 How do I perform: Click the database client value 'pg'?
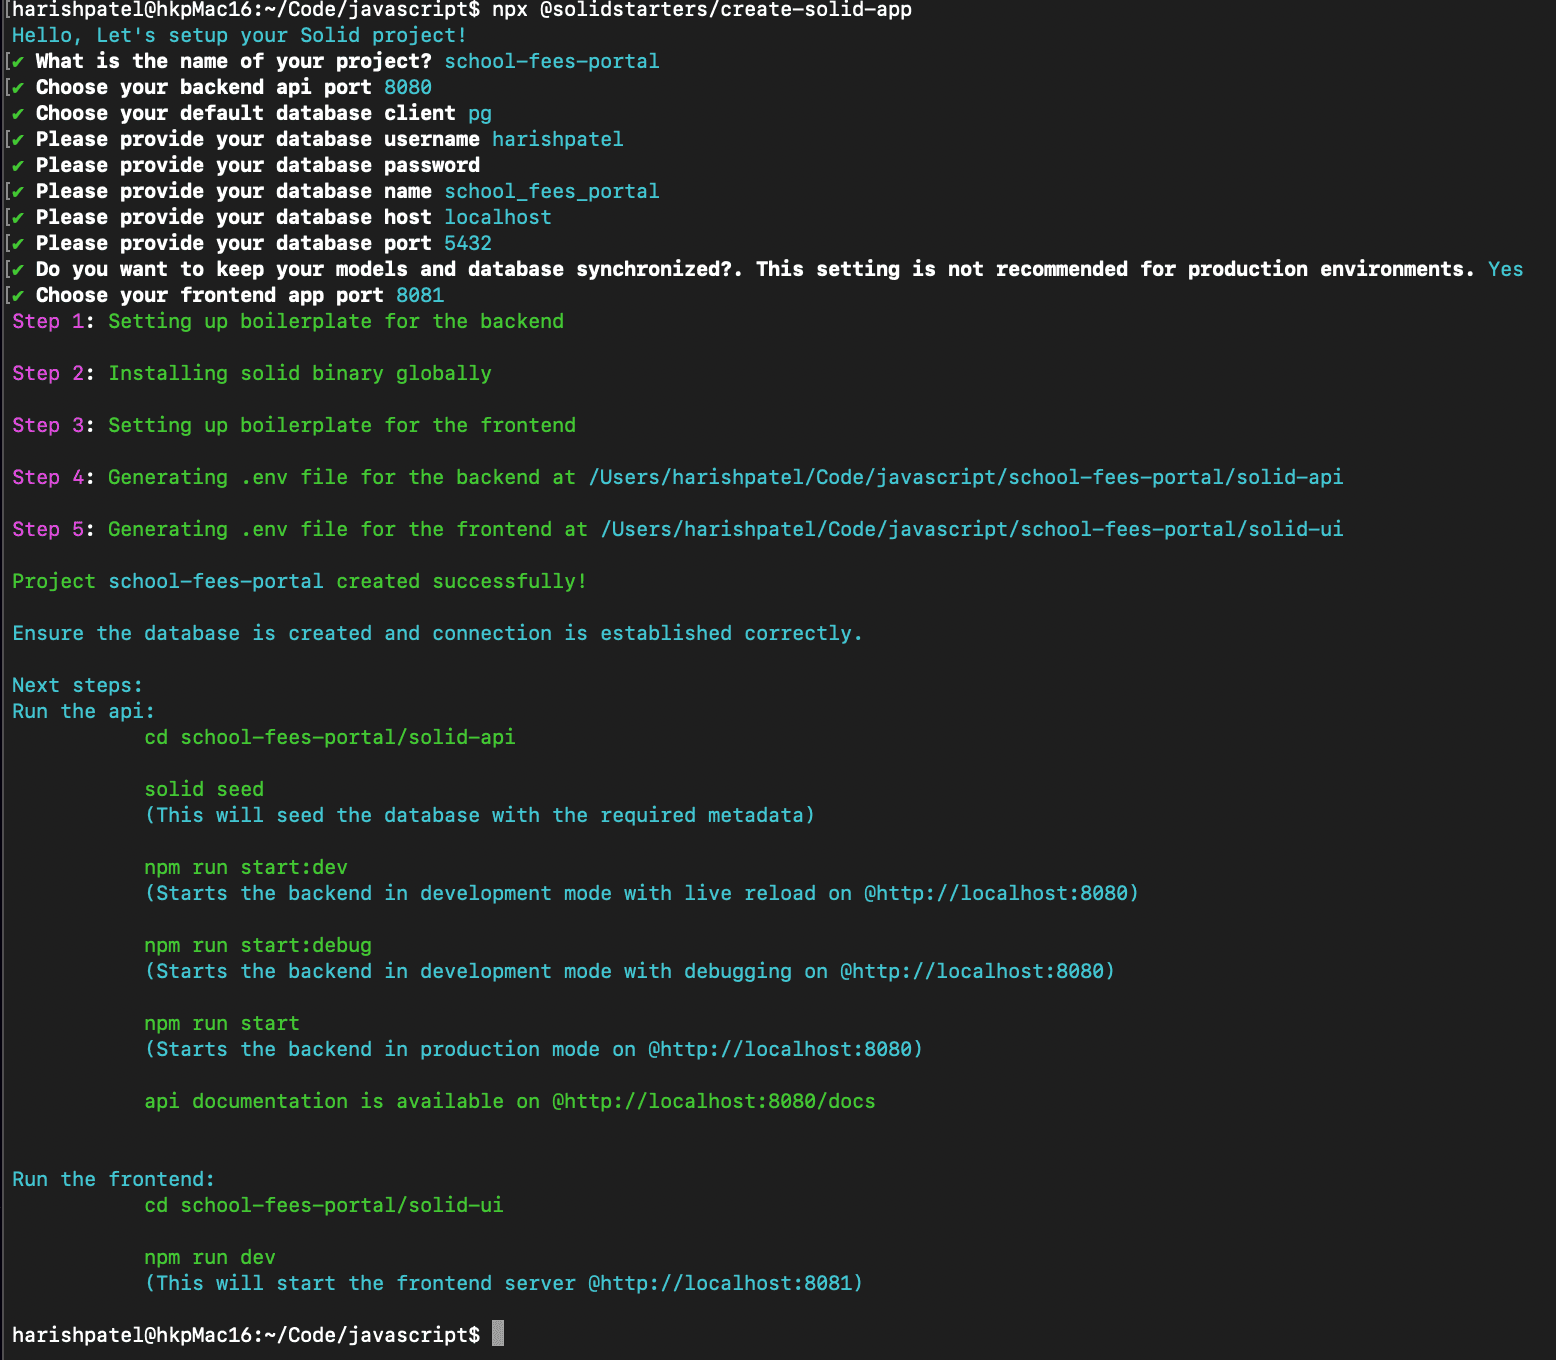pyautogui.click(x=480, y=114)
